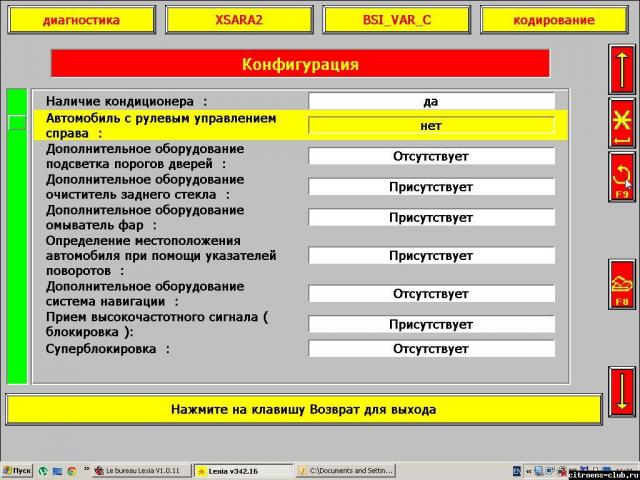Select the очиститель заднего стекла label

click(x=145, y=187)
